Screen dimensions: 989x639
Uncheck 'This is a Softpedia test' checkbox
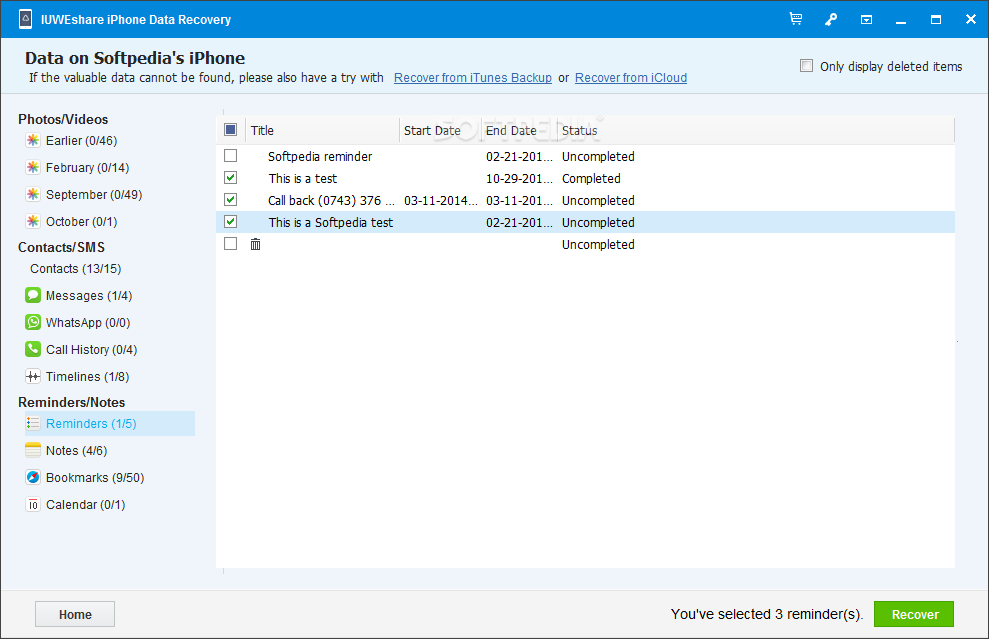click(x=230, y=222)
